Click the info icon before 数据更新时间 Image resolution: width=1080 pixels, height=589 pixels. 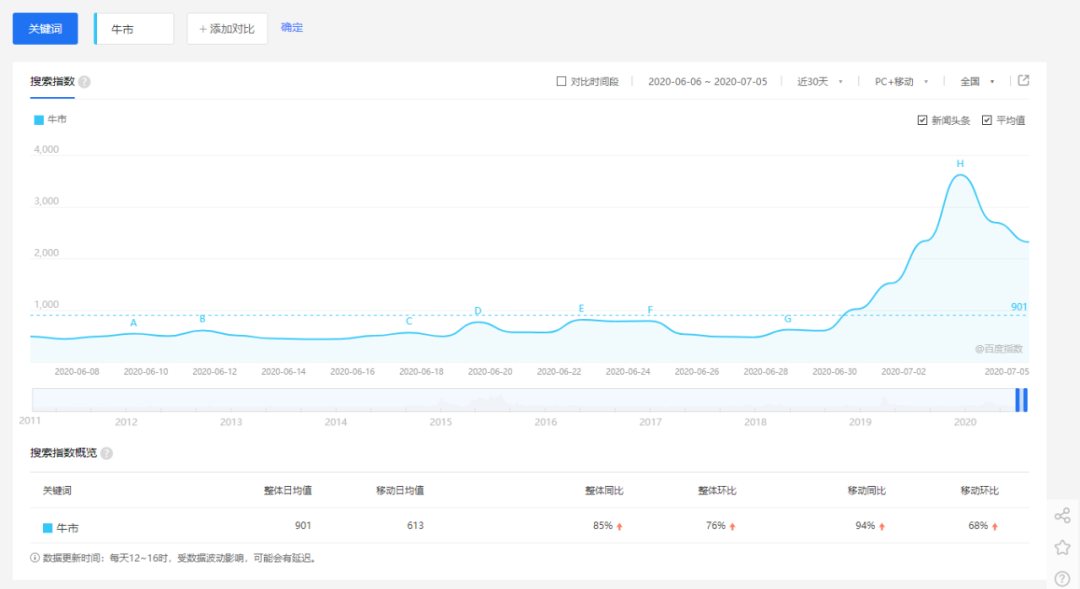tap(35, 558)
